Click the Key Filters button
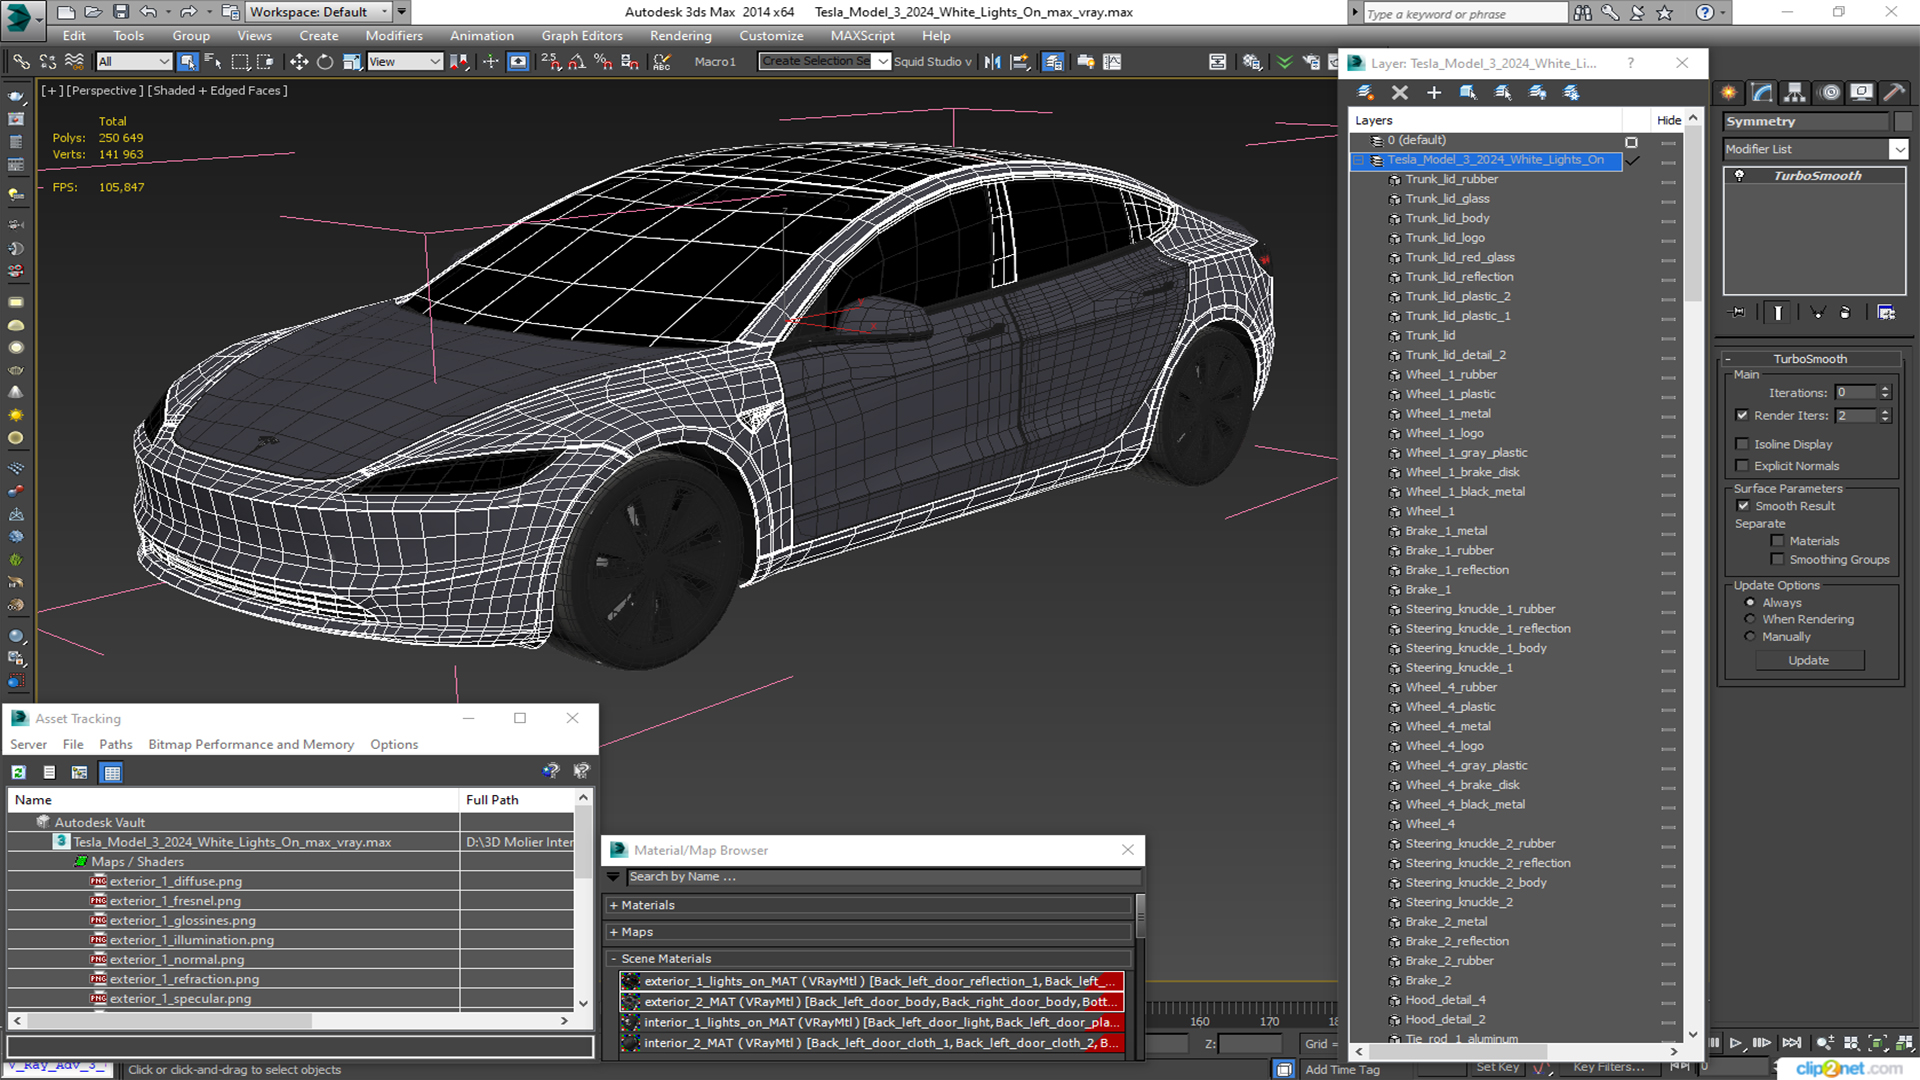This screenshot has height=1080, width=1920. (x=1608, y=1067)
